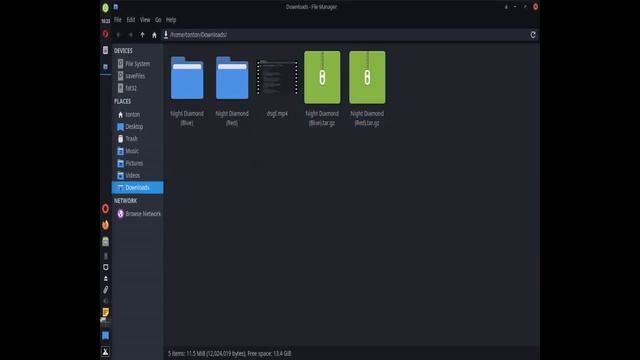Click the Night Diamond (Red) folder name label
This screenshot has height=360, width=640.
232,118
